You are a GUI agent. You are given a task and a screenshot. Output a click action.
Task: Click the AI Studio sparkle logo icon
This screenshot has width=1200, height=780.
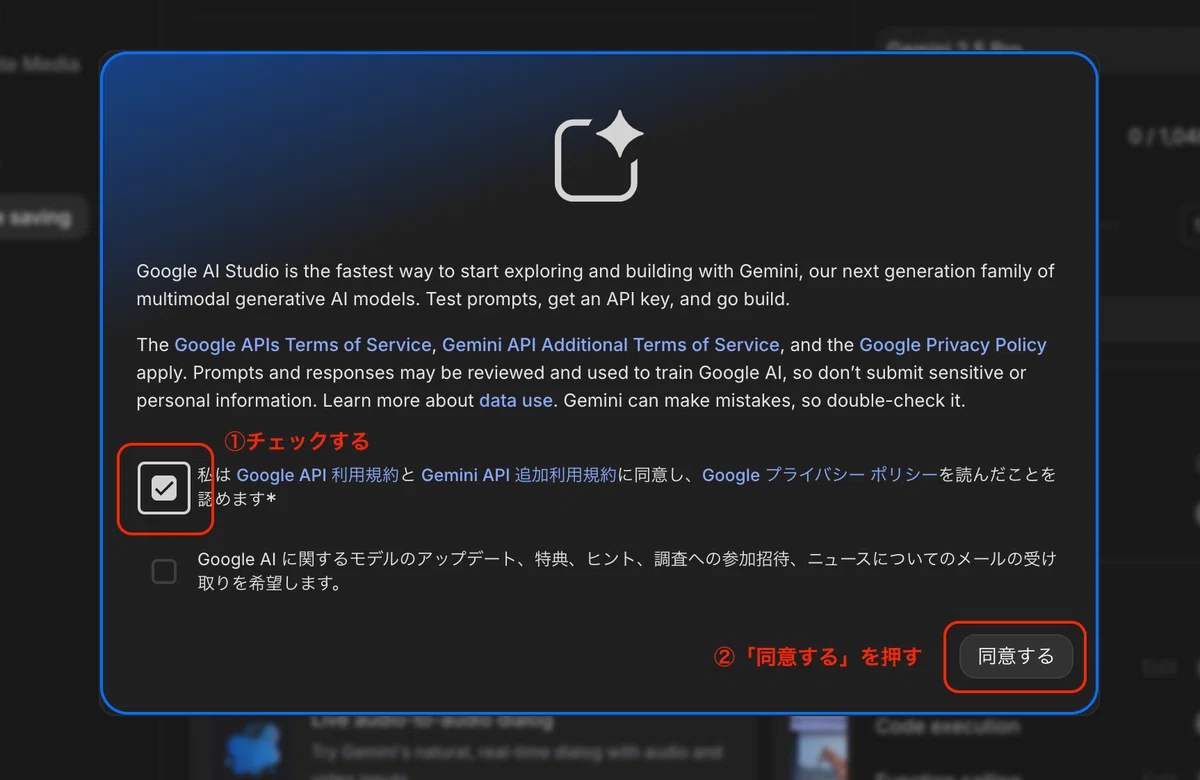(598, 156)
